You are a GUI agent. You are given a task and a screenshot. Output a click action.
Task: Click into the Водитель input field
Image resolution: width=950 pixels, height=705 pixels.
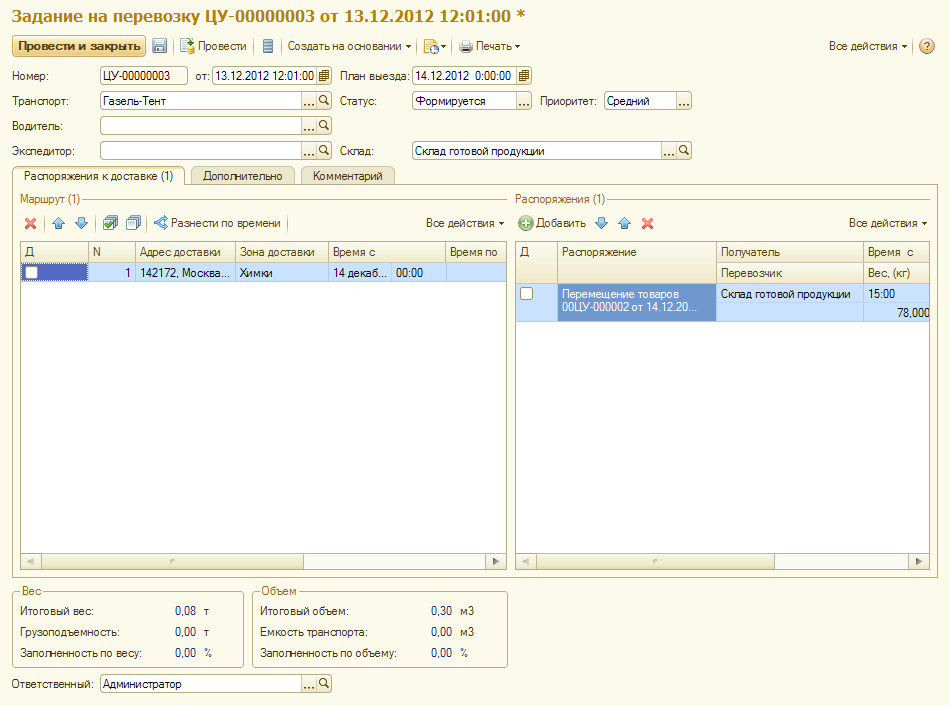[200, 126]
